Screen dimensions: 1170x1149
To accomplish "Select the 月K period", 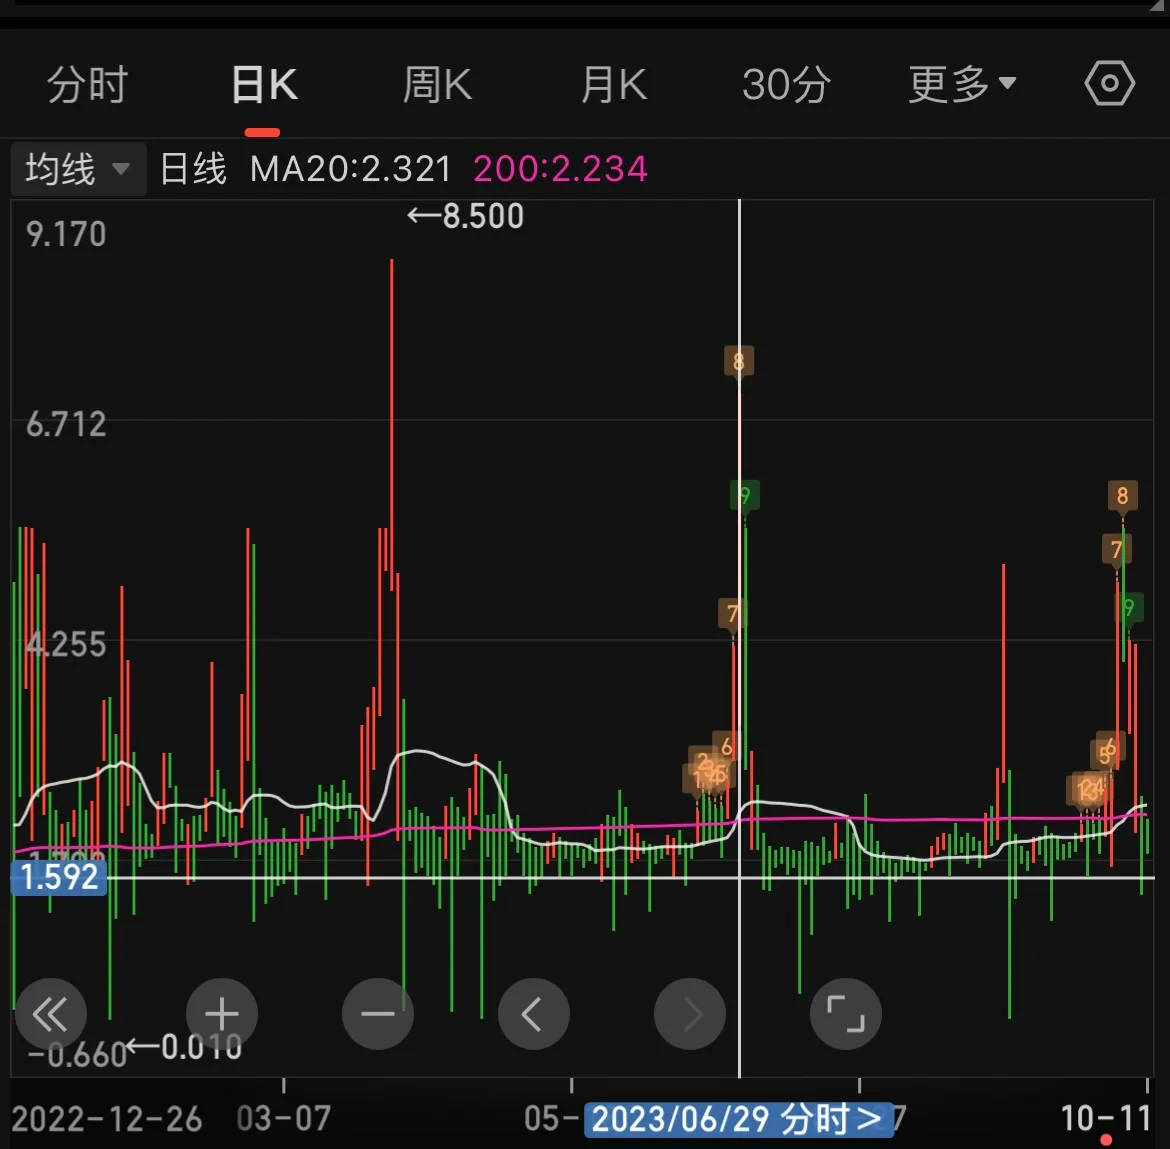I will (x=613, y=85).
